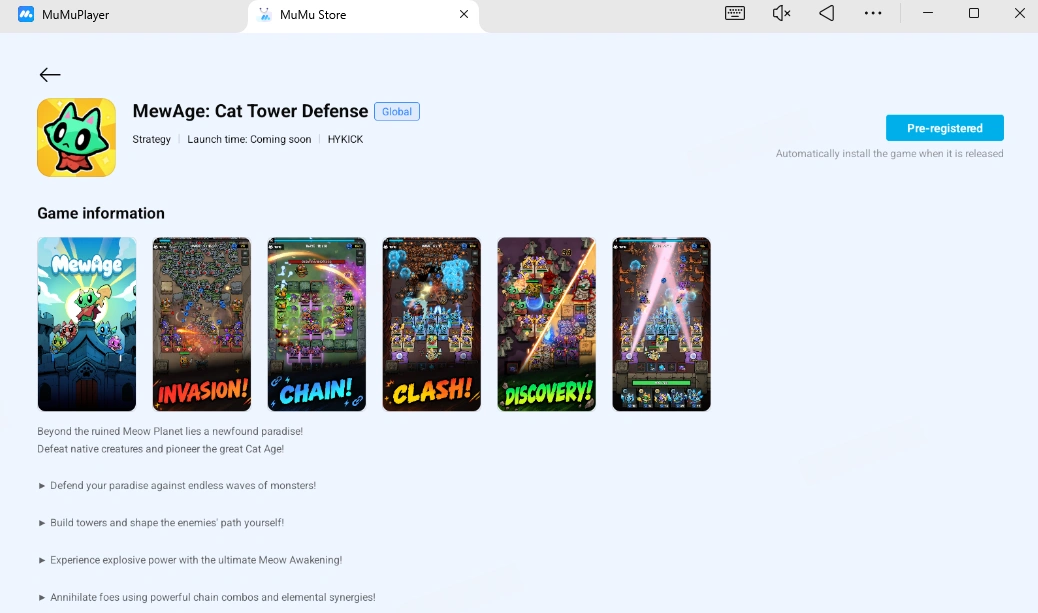Toggle the muted speaker icon
This screenshot has height=613, width=1038.
click(781, 13)
